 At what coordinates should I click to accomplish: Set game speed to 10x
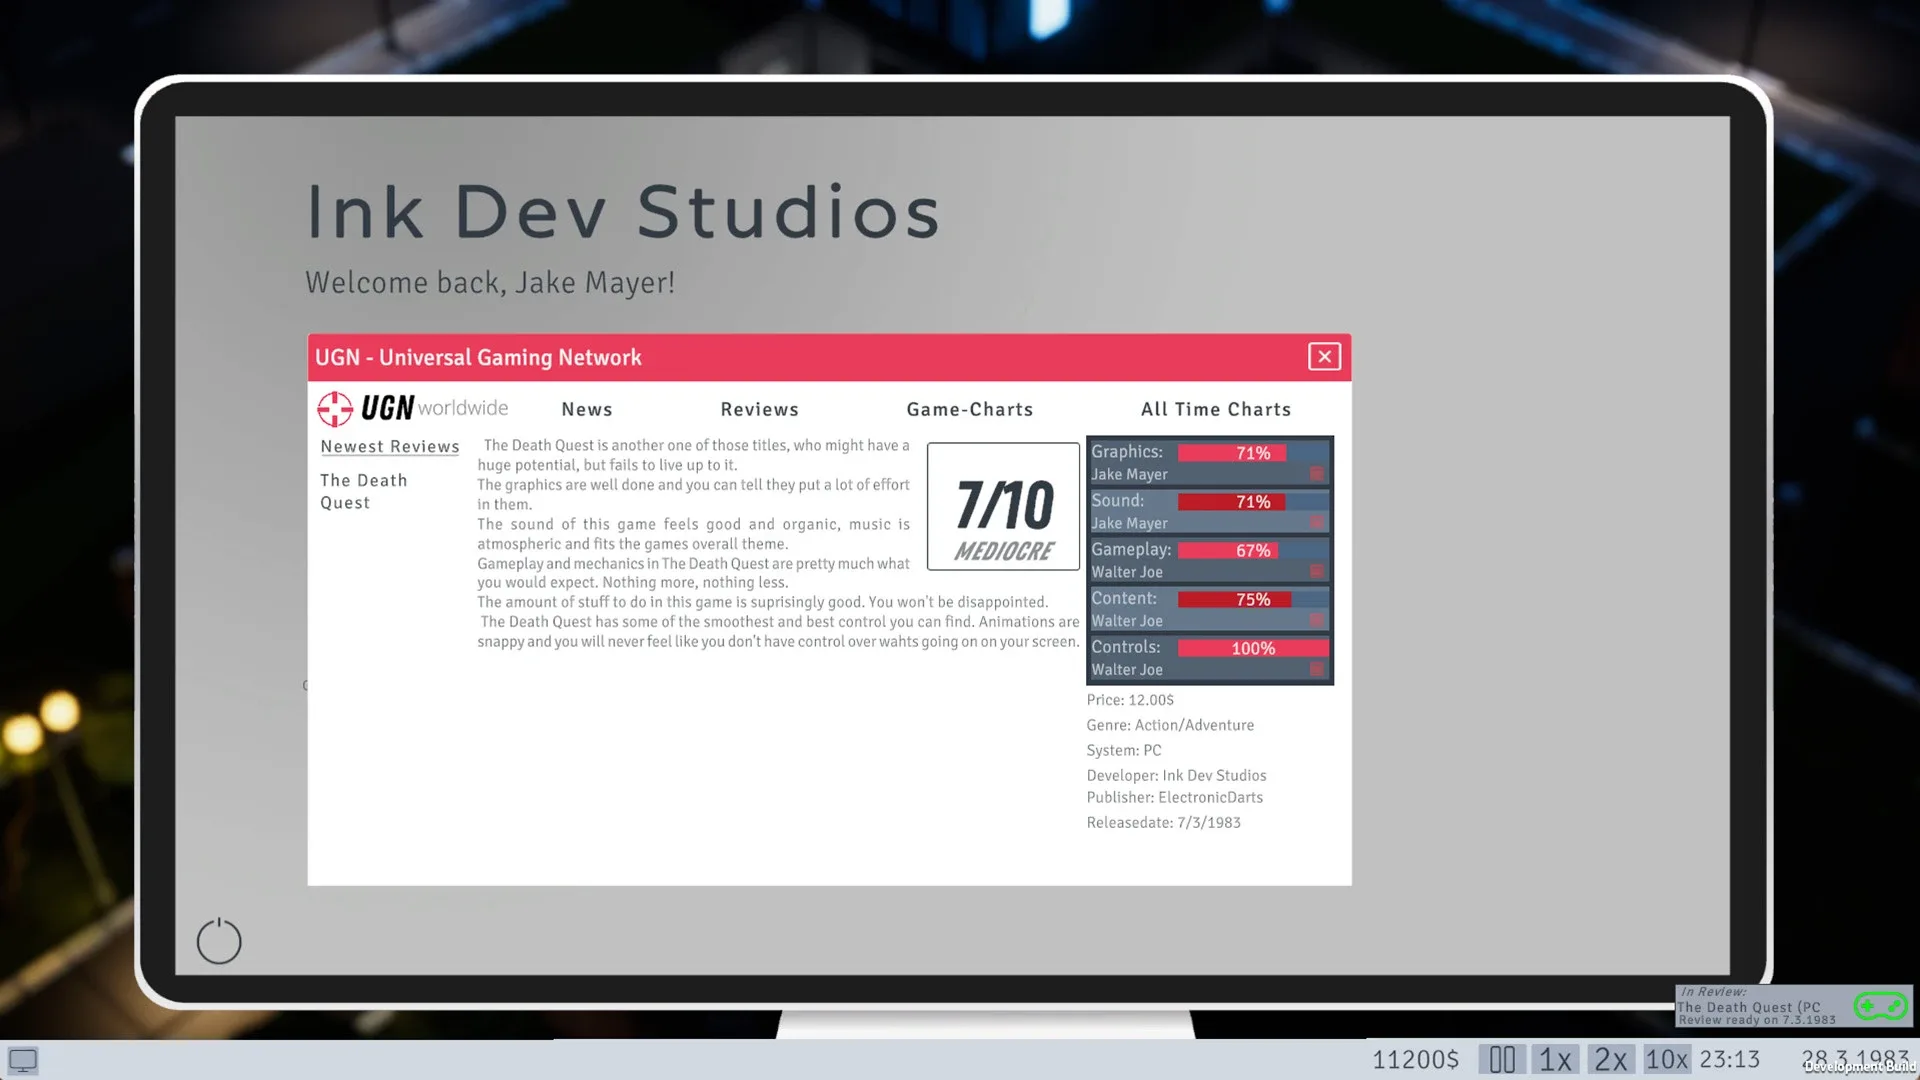1666,1059
